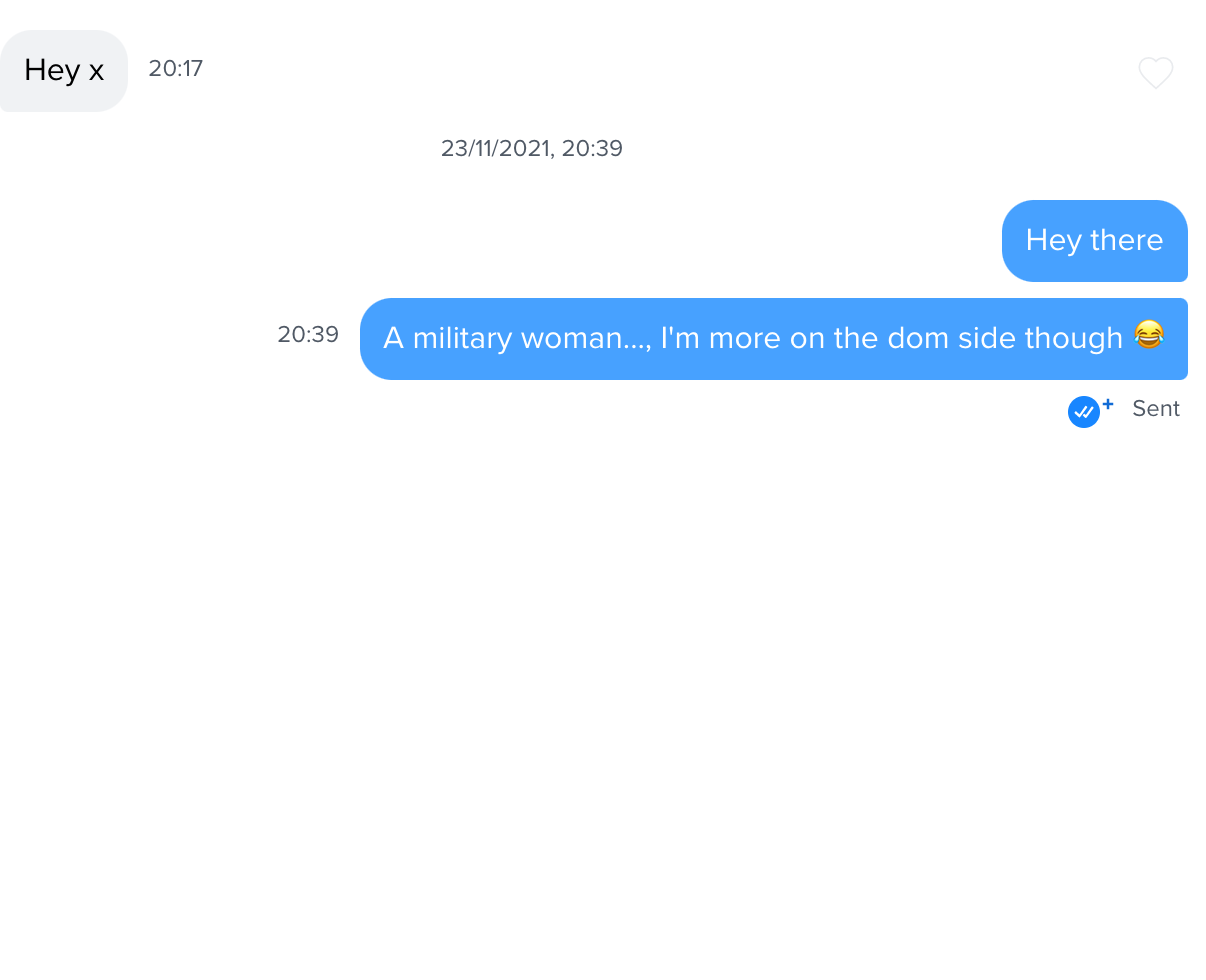Click the 20:39 timestamp beside the long message
1206x980 pixels.
(308, 335)
